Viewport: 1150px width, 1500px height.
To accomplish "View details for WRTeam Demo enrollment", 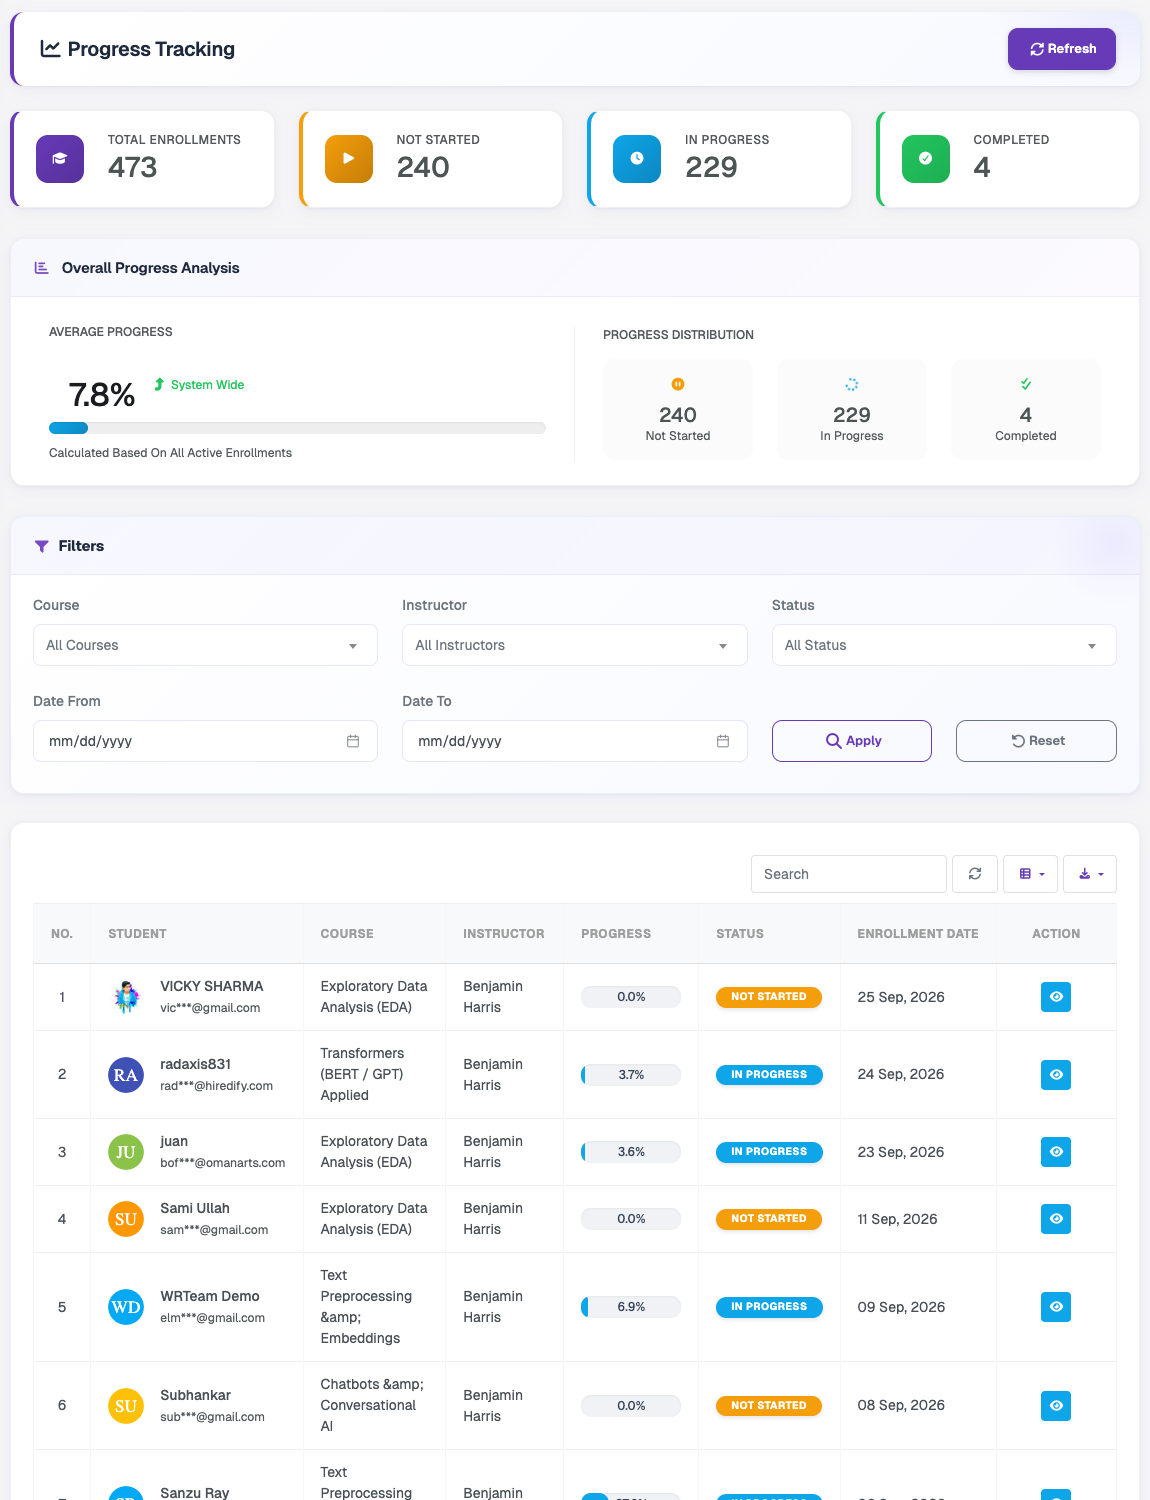I will 1056,1307.
